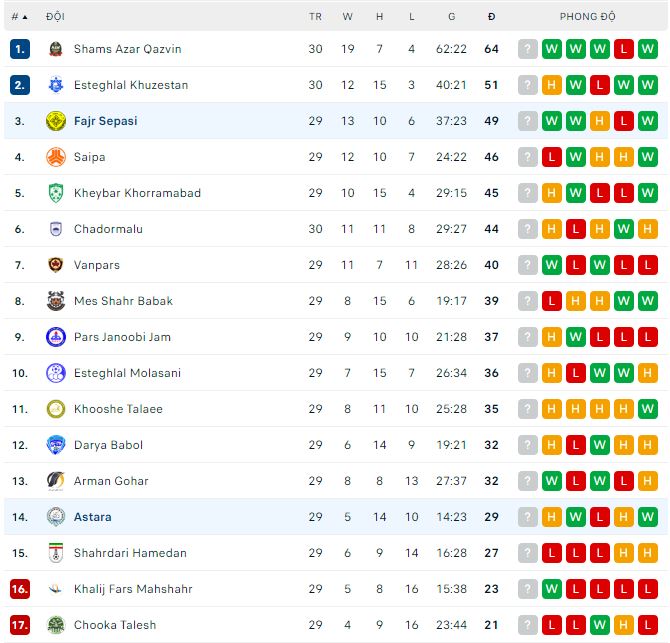Viewport: 670px width, 643px height.
Task: Click the Pars Janoobi Jam badge
Action: 56,337
